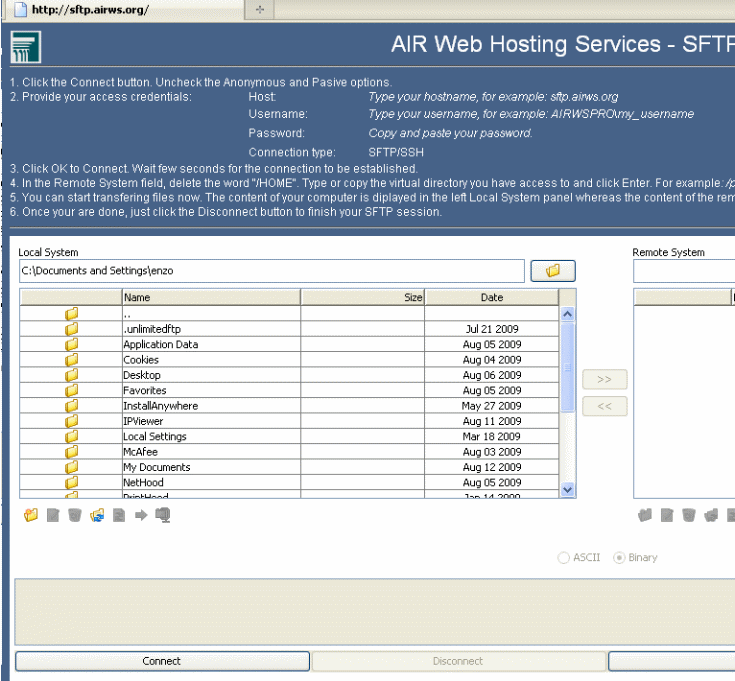The height and width of the screenshot is (681, 735).
Task: Sort local files by Name column
Action: [211, 297]
